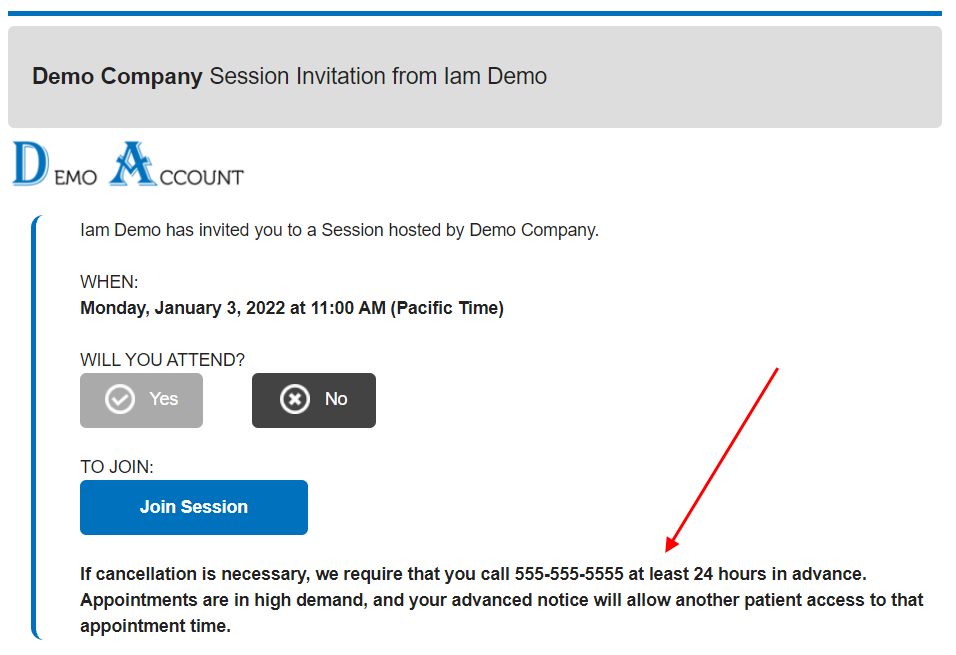Click the 'CCOUNT' text in the logo
The width and height of the screenshot is (956, 655).
[202, 178]
